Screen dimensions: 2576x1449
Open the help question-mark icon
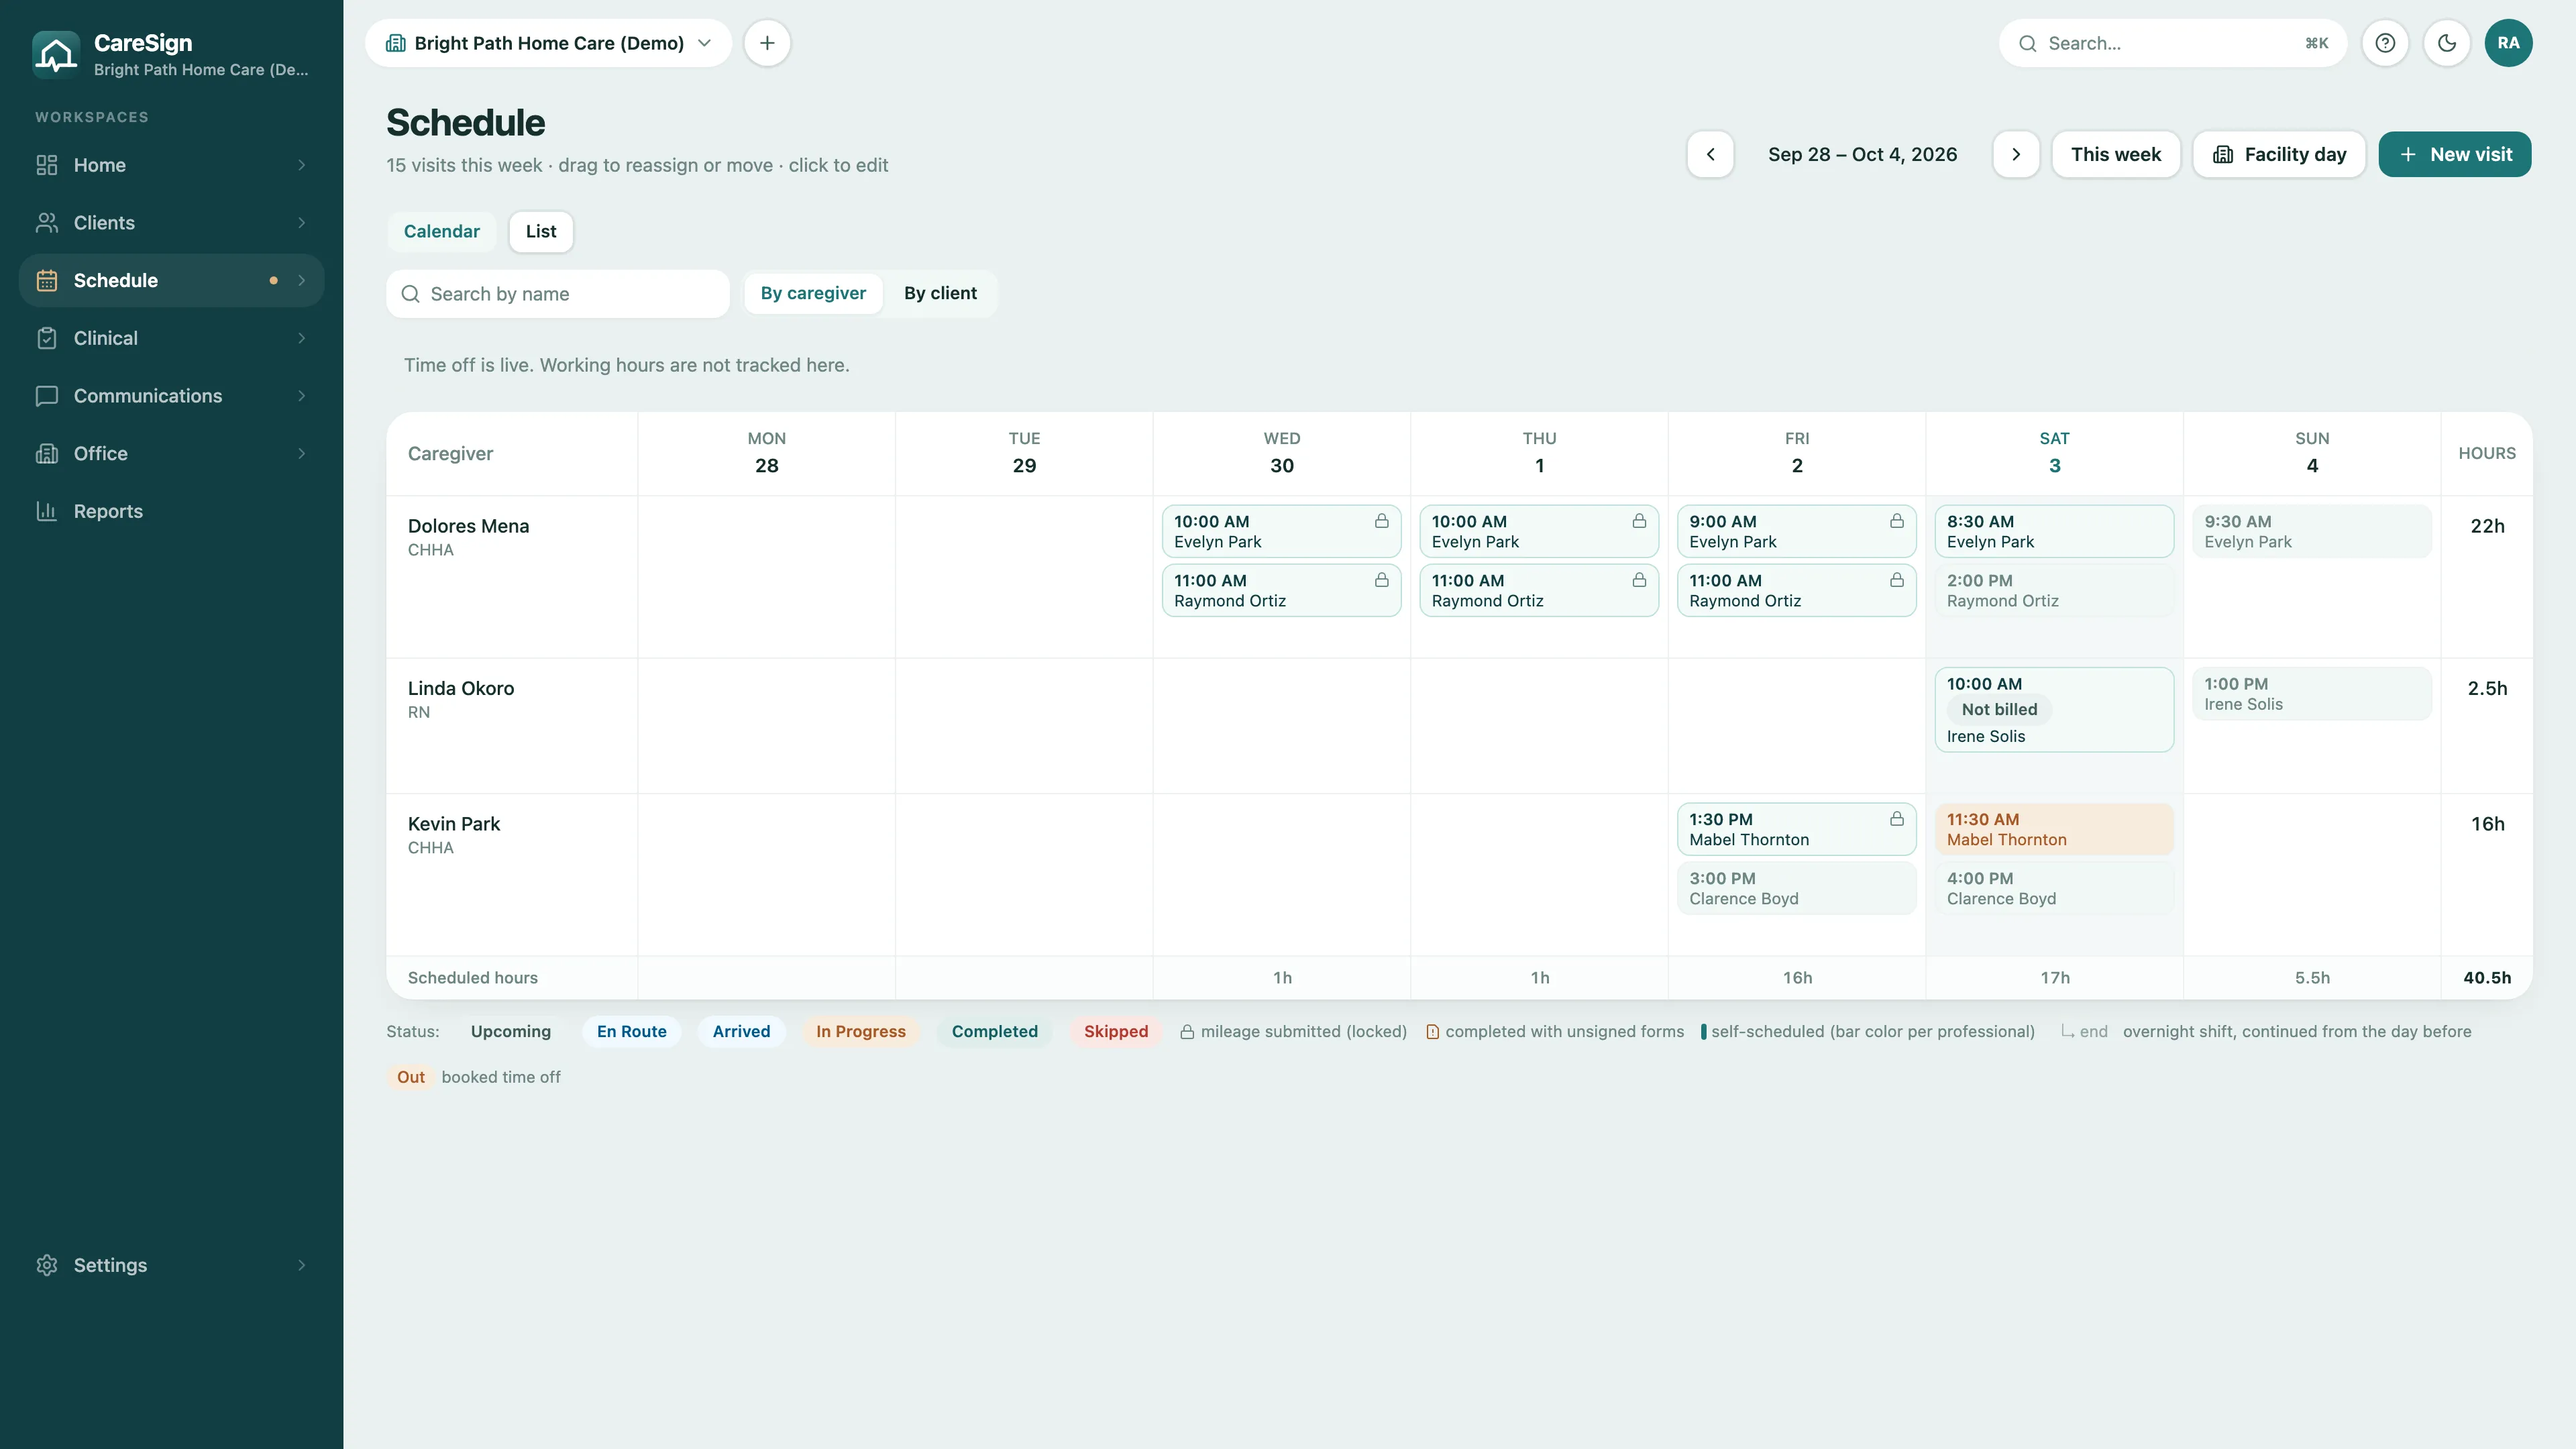click(x=2385, y=43)
